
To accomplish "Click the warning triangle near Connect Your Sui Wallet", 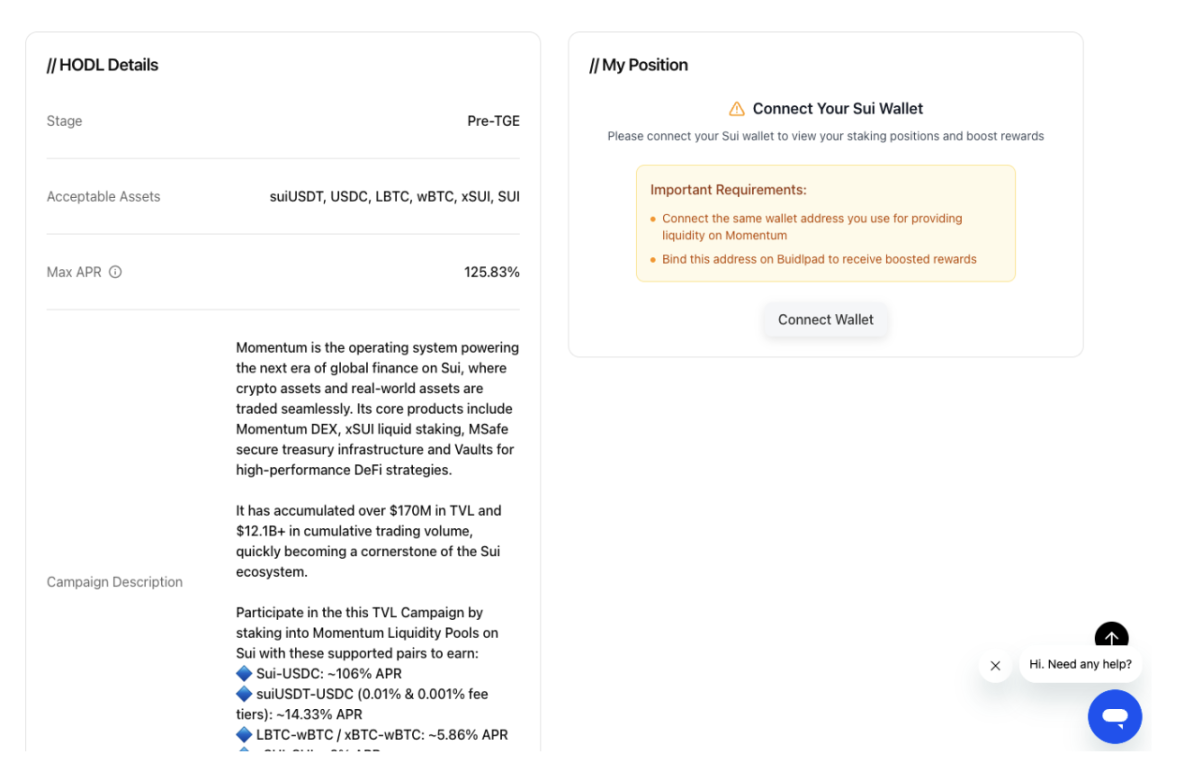I will pyautogui.click(x=737, y=109).
